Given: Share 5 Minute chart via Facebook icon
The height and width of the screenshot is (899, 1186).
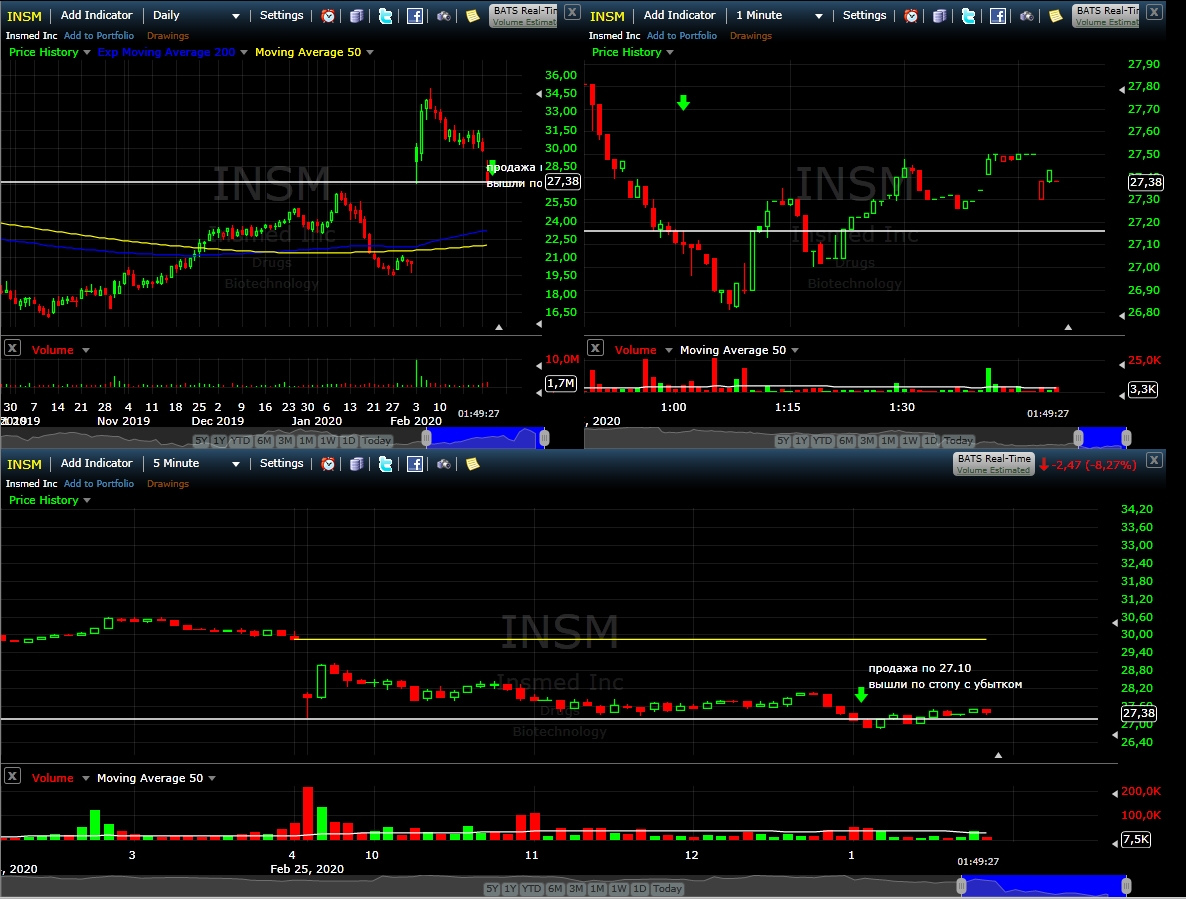Looking at the screenshot, I should tap(414, 463).
